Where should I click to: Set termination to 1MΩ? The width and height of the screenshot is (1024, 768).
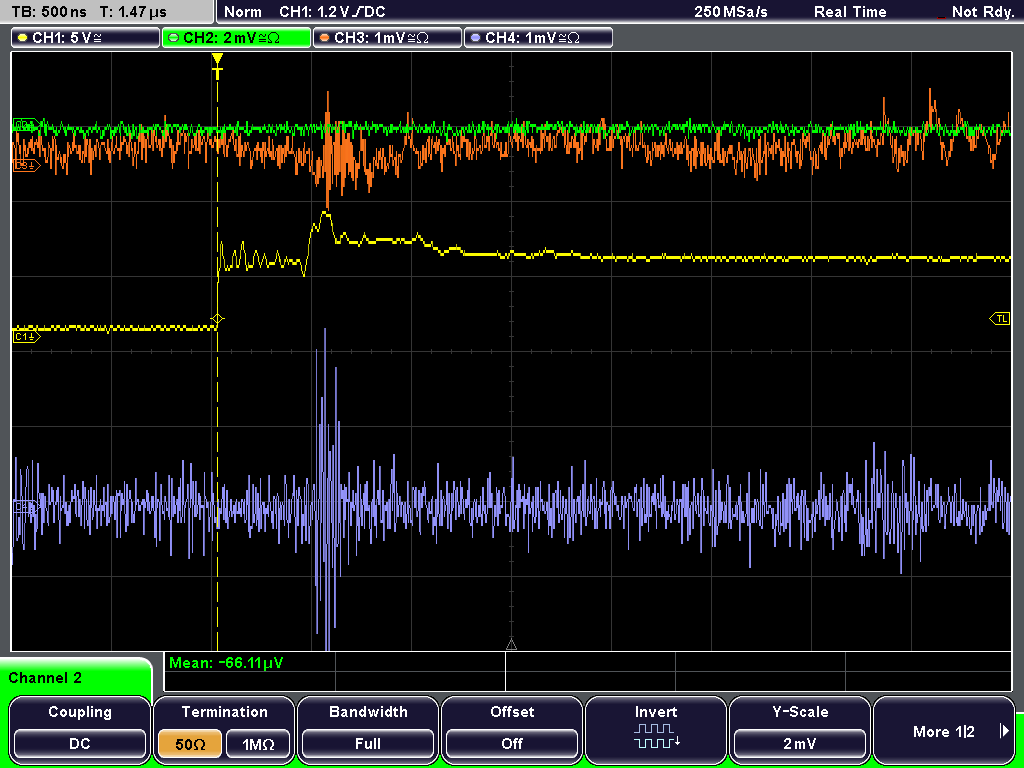pos(258,744)
